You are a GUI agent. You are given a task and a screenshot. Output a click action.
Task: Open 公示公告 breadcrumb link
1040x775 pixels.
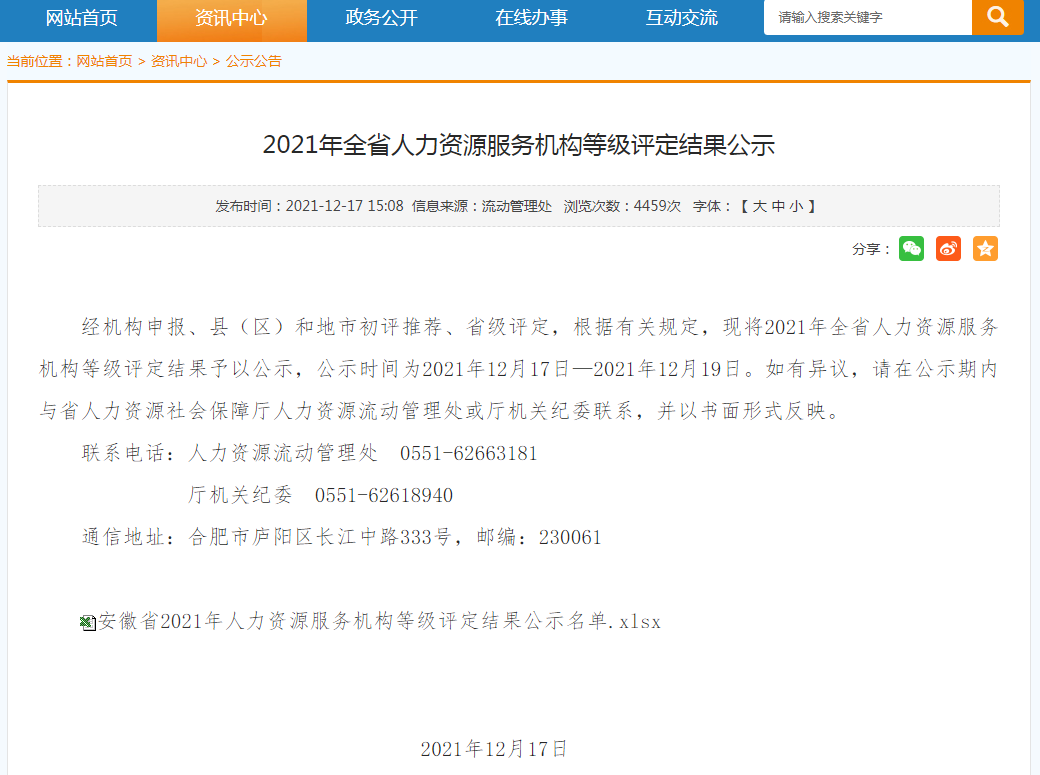(254, 61)
